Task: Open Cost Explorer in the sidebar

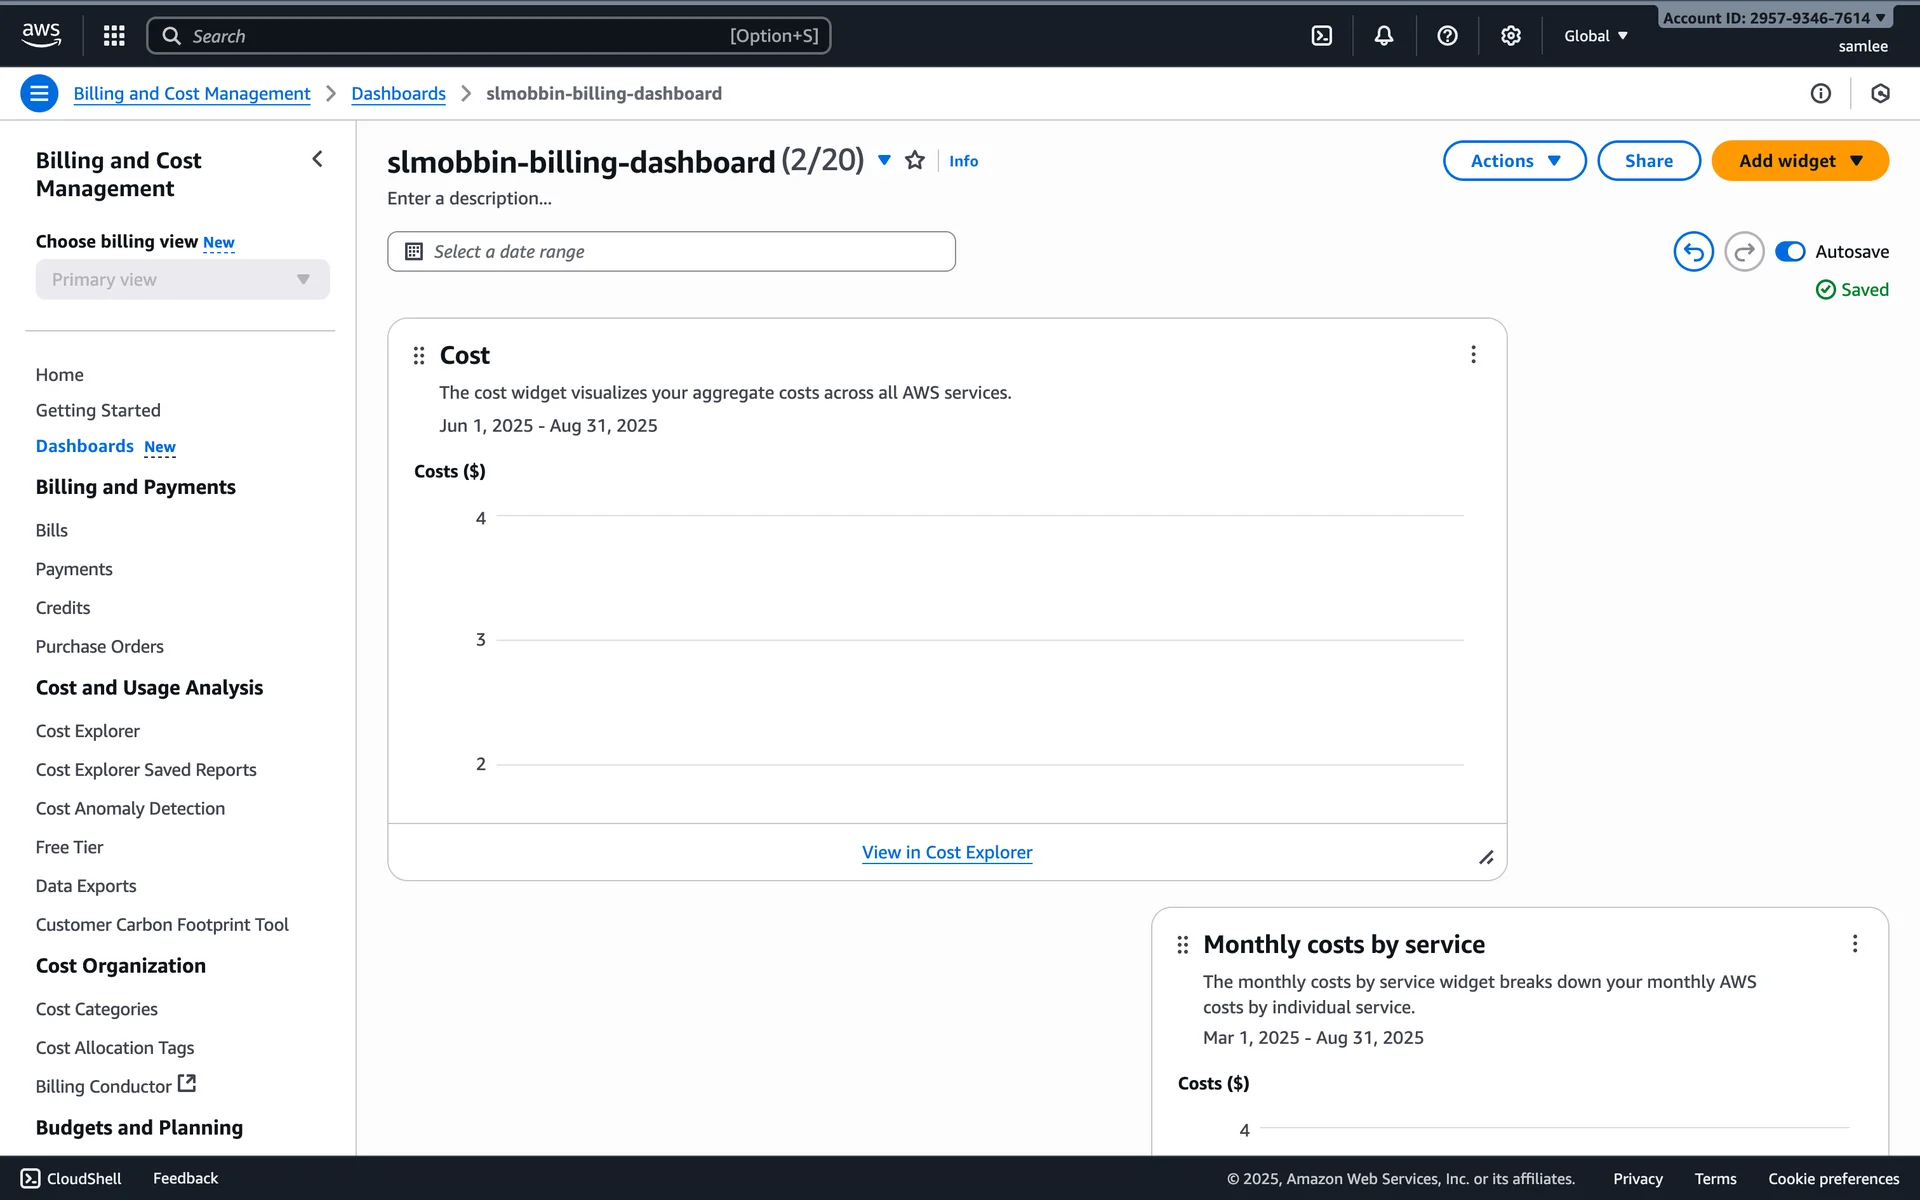Action: tap(88, 731)
